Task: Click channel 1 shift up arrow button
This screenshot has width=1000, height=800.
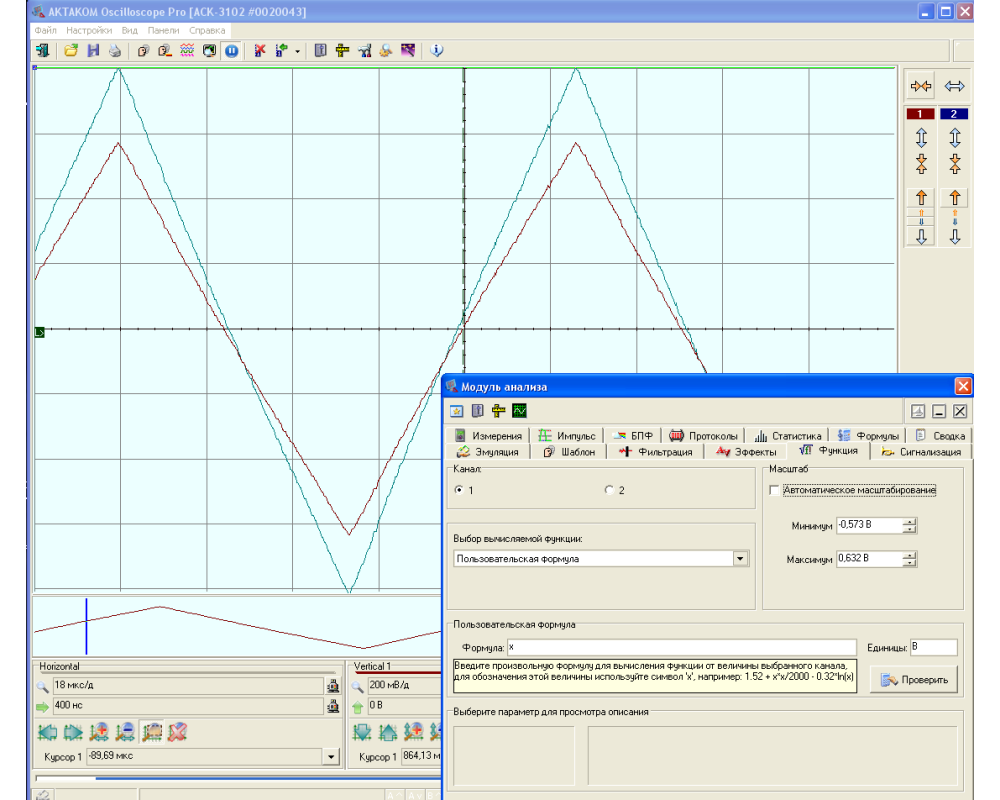Action: (921, 198)
